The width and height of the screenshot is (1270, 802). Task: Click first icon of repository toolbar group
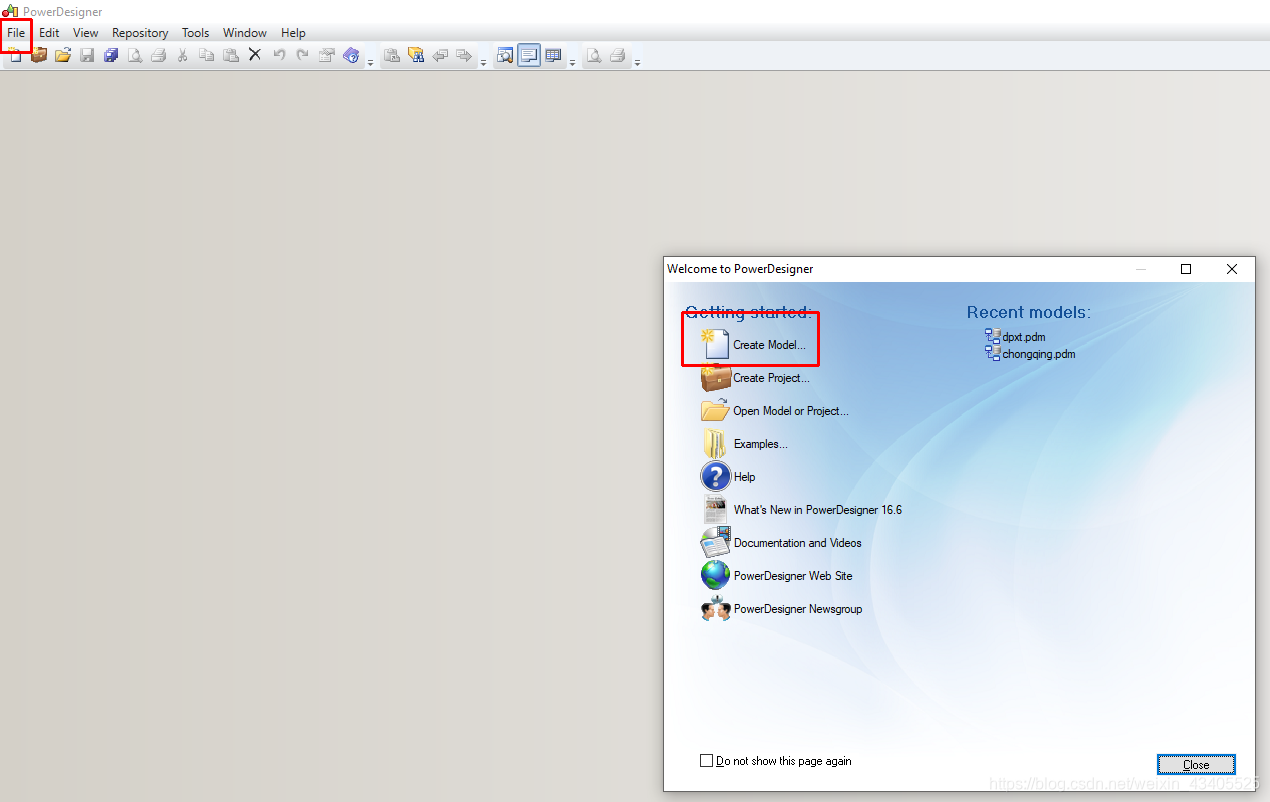point(392,55)
